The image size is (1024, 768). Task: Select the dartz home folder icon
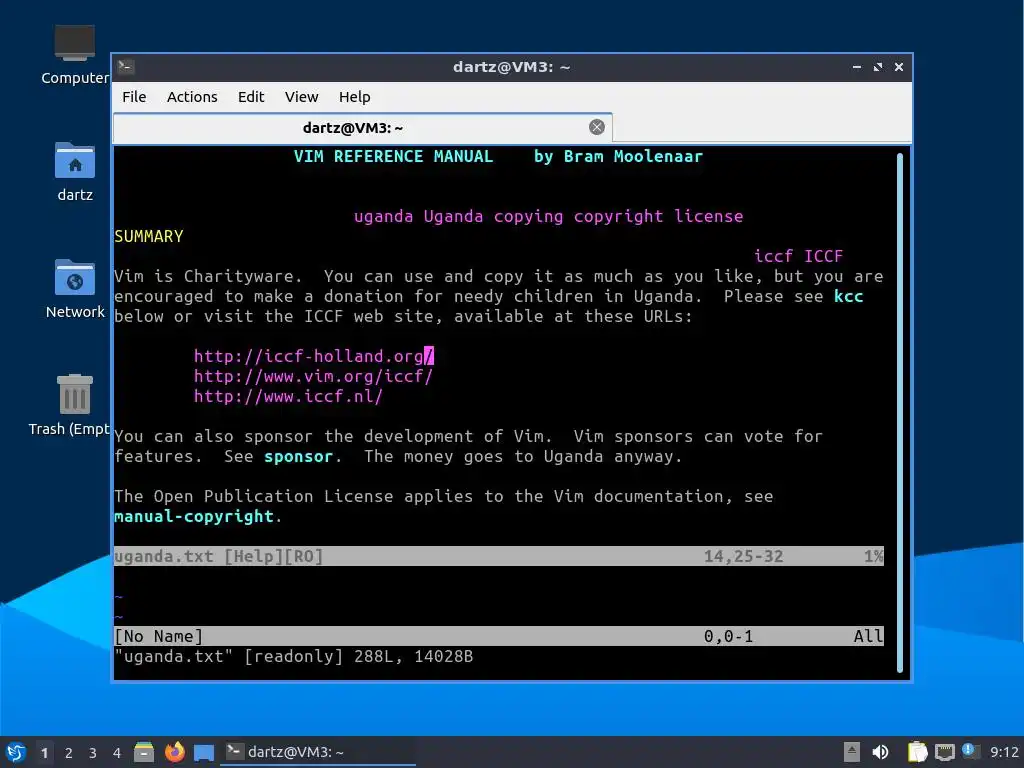[74, 172]
